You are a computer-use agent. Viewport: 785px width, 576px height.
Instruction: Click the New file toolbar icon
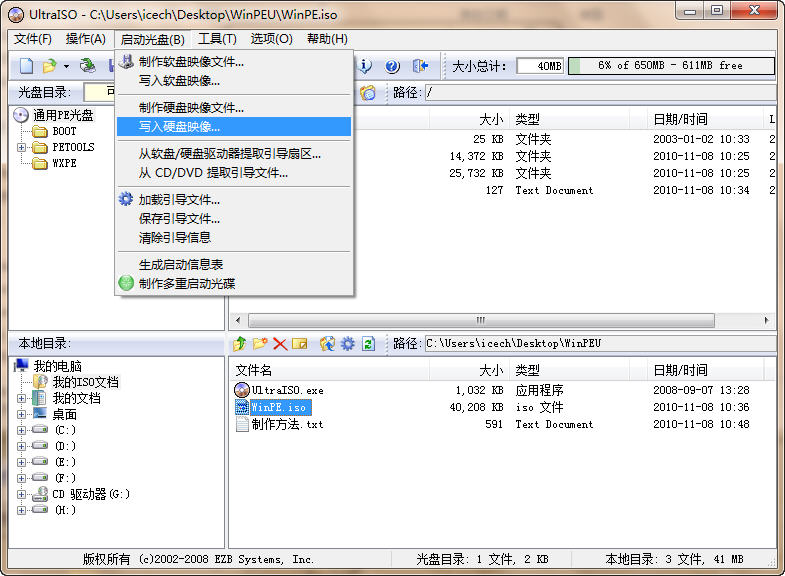tap(27, 66)
